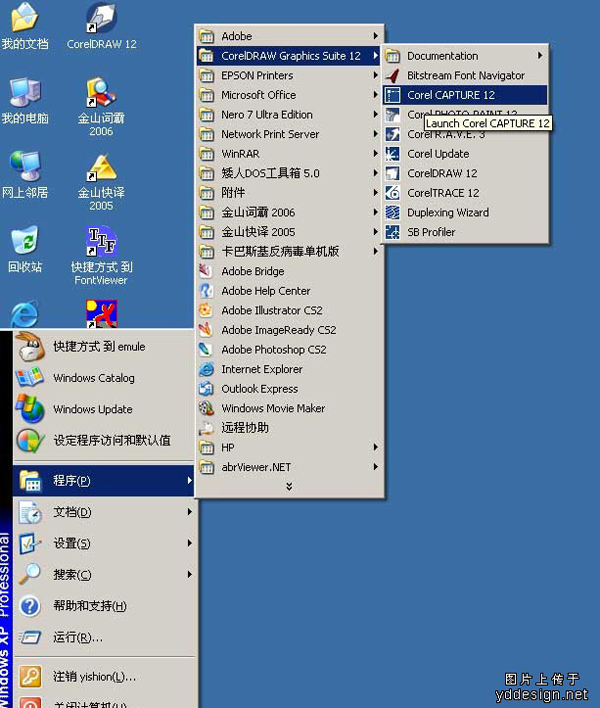Expand the WinRAR submenu arrow

pos(375,154)
